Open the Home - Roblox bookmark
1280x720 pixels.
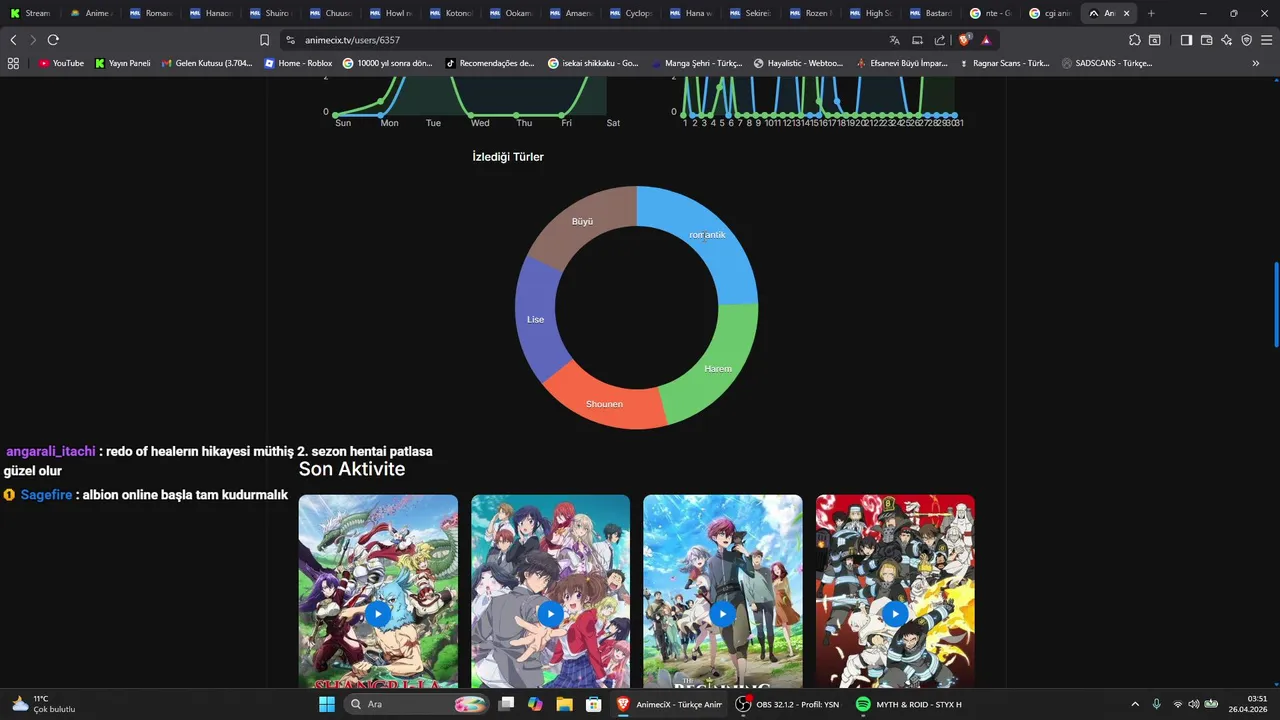tap(298, 63)
